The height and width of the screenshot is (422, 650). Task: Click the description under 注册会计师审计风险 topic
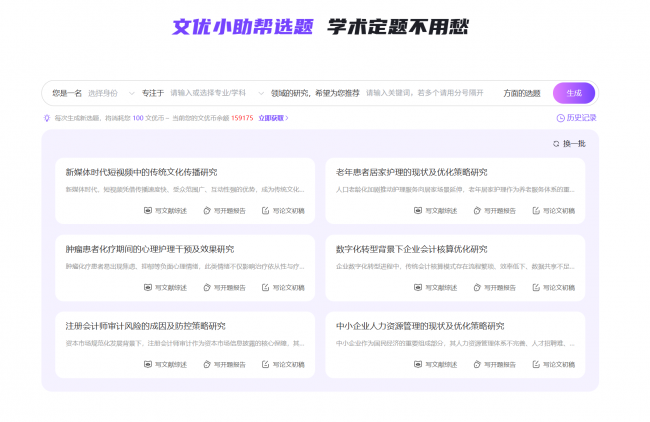click(185, 343)
